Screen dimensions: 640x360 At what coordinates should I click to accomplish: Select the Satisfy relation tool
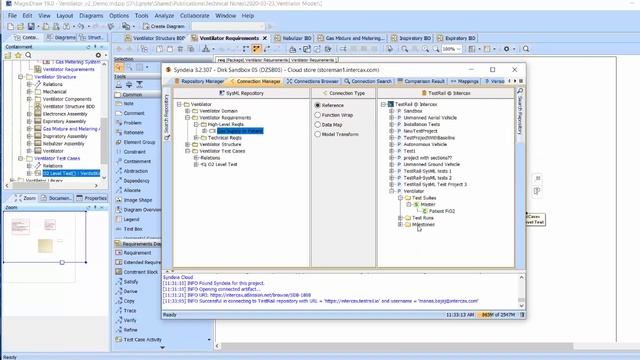coord(131,282)
